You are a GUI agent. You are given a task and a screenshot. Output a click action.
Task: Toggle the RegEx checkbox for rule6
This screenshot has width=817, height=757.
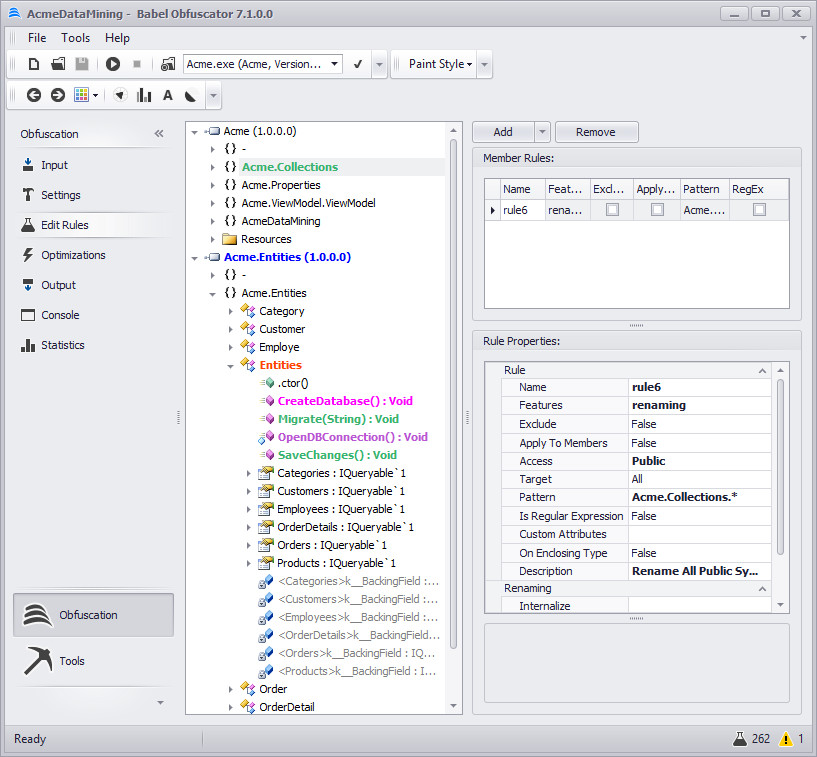point(759,210)
